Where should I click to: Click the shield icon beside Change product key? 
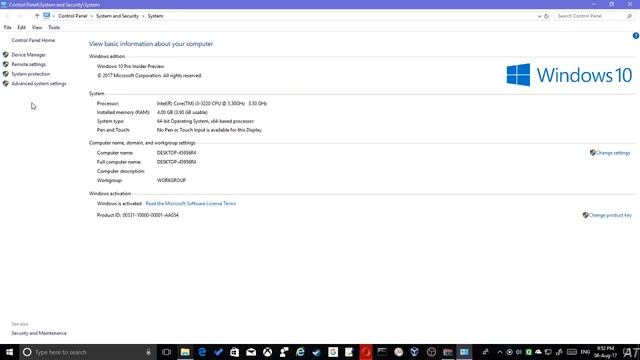(x=585, y=215)
